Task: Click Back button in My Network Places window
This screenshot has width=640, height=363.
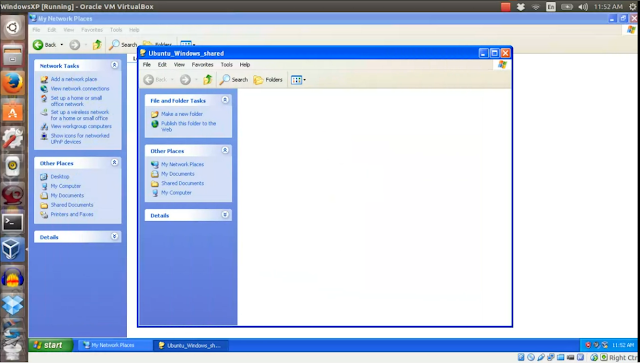Action: [x=44, y=45]
